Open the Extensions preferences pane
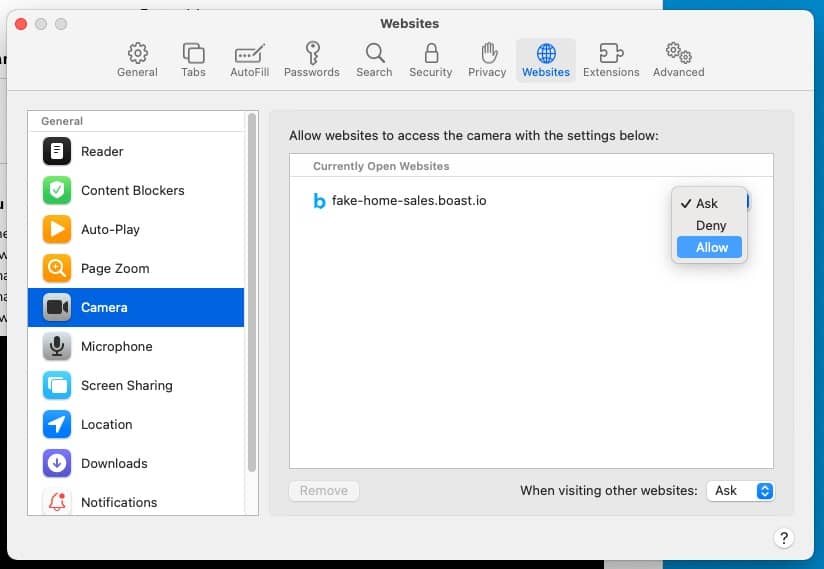This screenshot has height=569, width=824. tap(610, 60)
